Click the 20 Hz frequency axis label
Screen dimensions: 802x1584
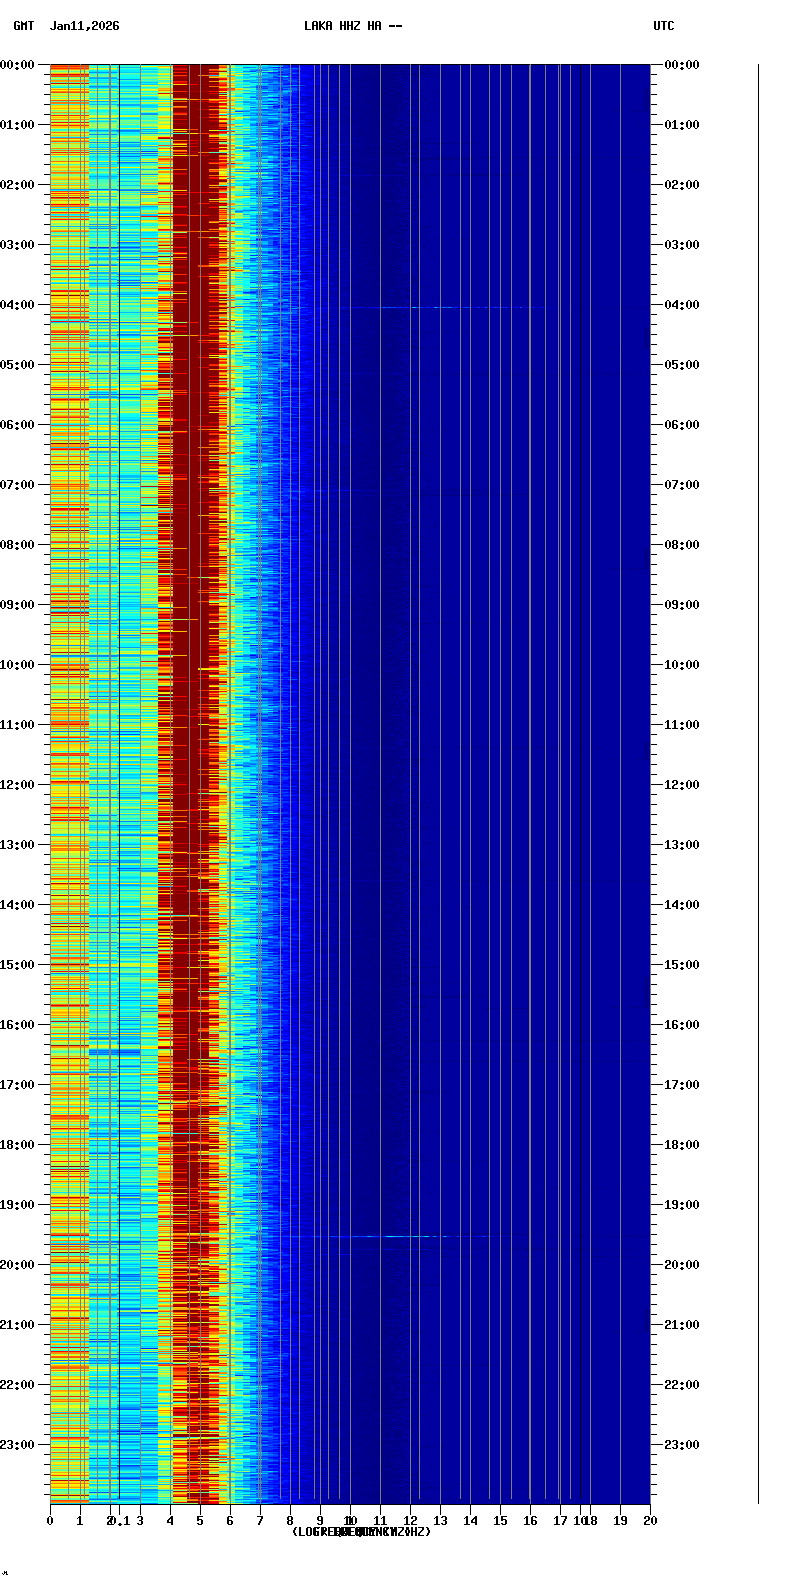click(650, 1521)
